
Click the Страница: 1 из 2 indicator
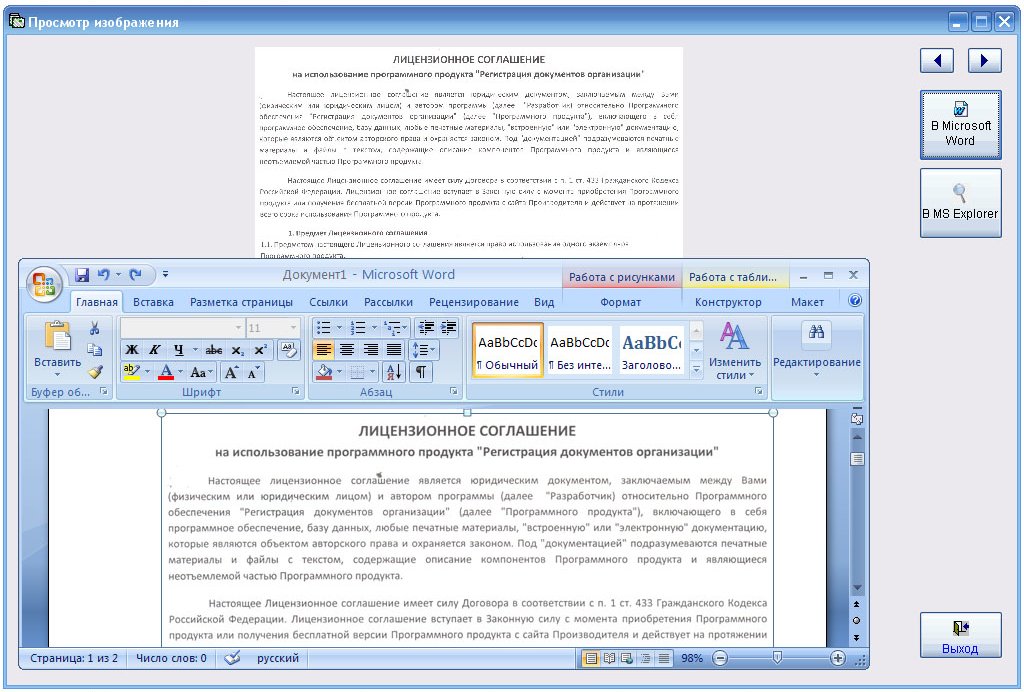(74, 658)
